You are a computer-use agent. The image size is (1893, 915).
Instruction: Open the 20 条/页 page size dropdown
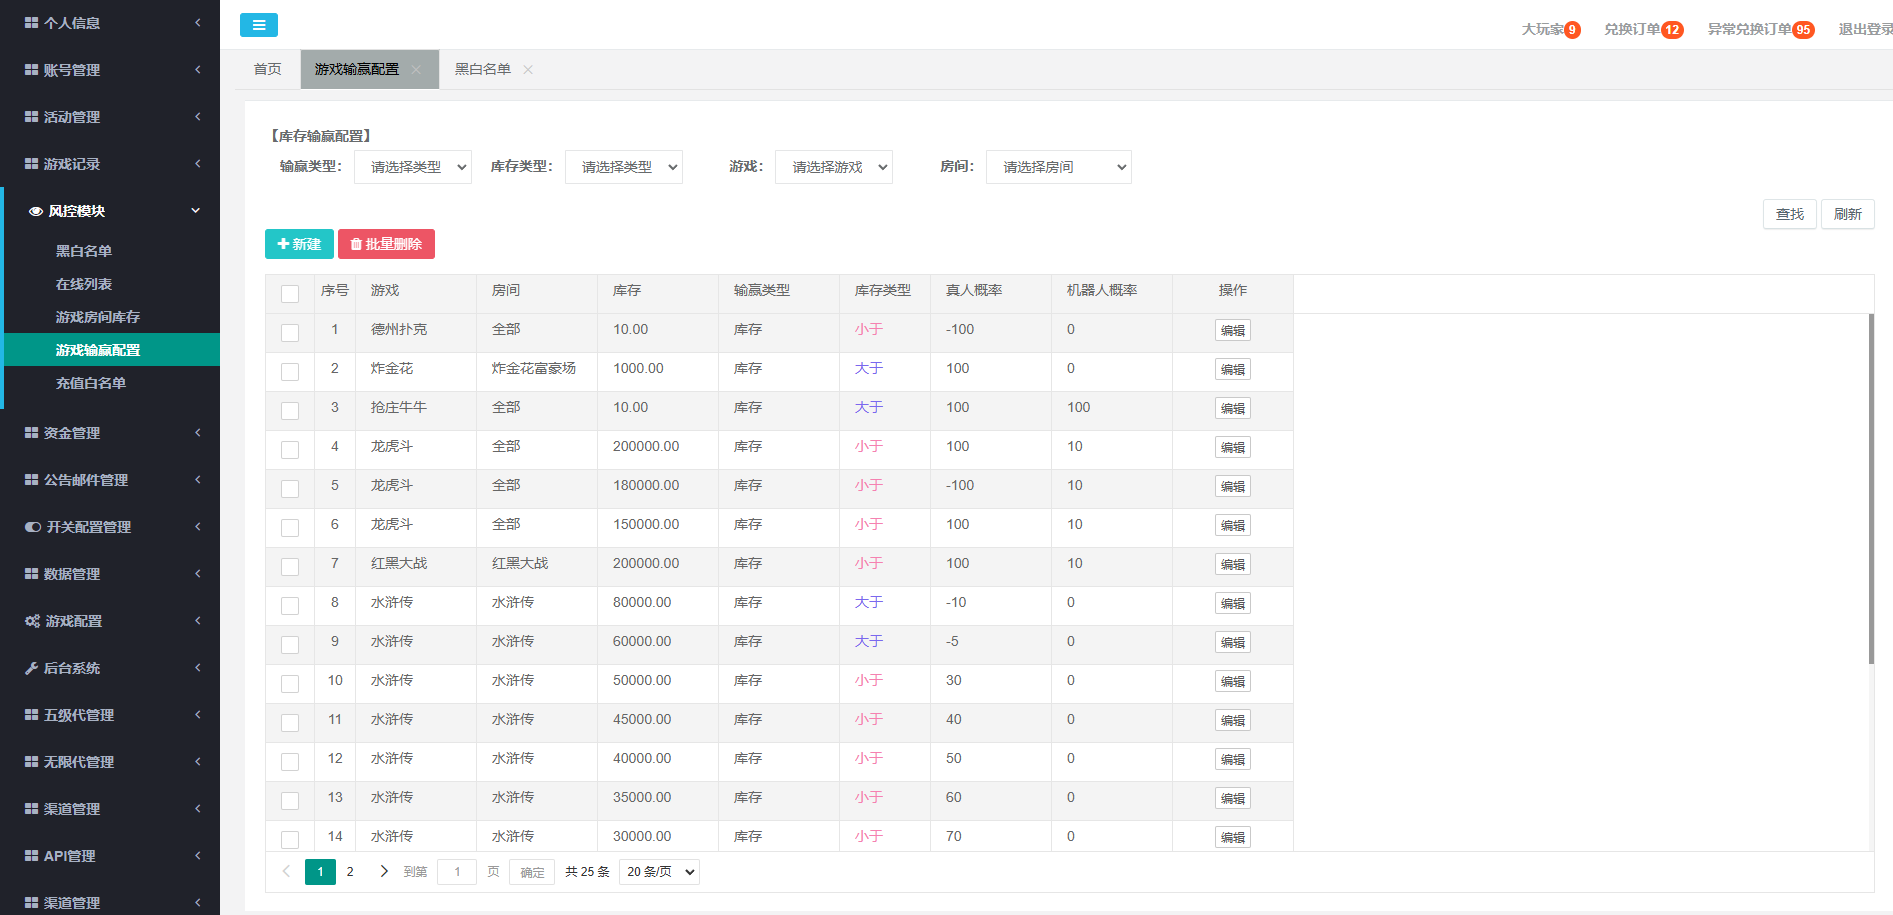click(x=659, y=872)
